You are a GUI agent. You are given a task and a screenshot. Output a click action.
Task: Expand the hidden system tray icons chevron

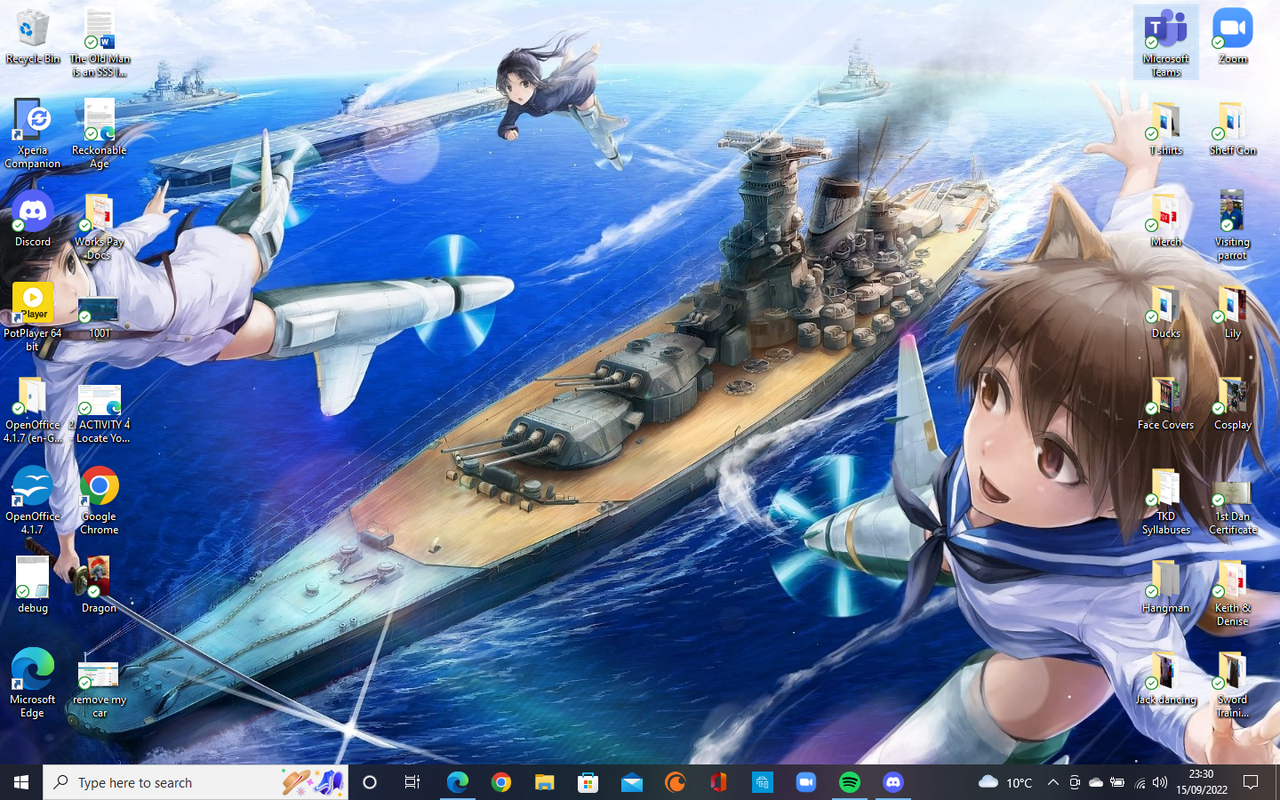pos(1052,782)
